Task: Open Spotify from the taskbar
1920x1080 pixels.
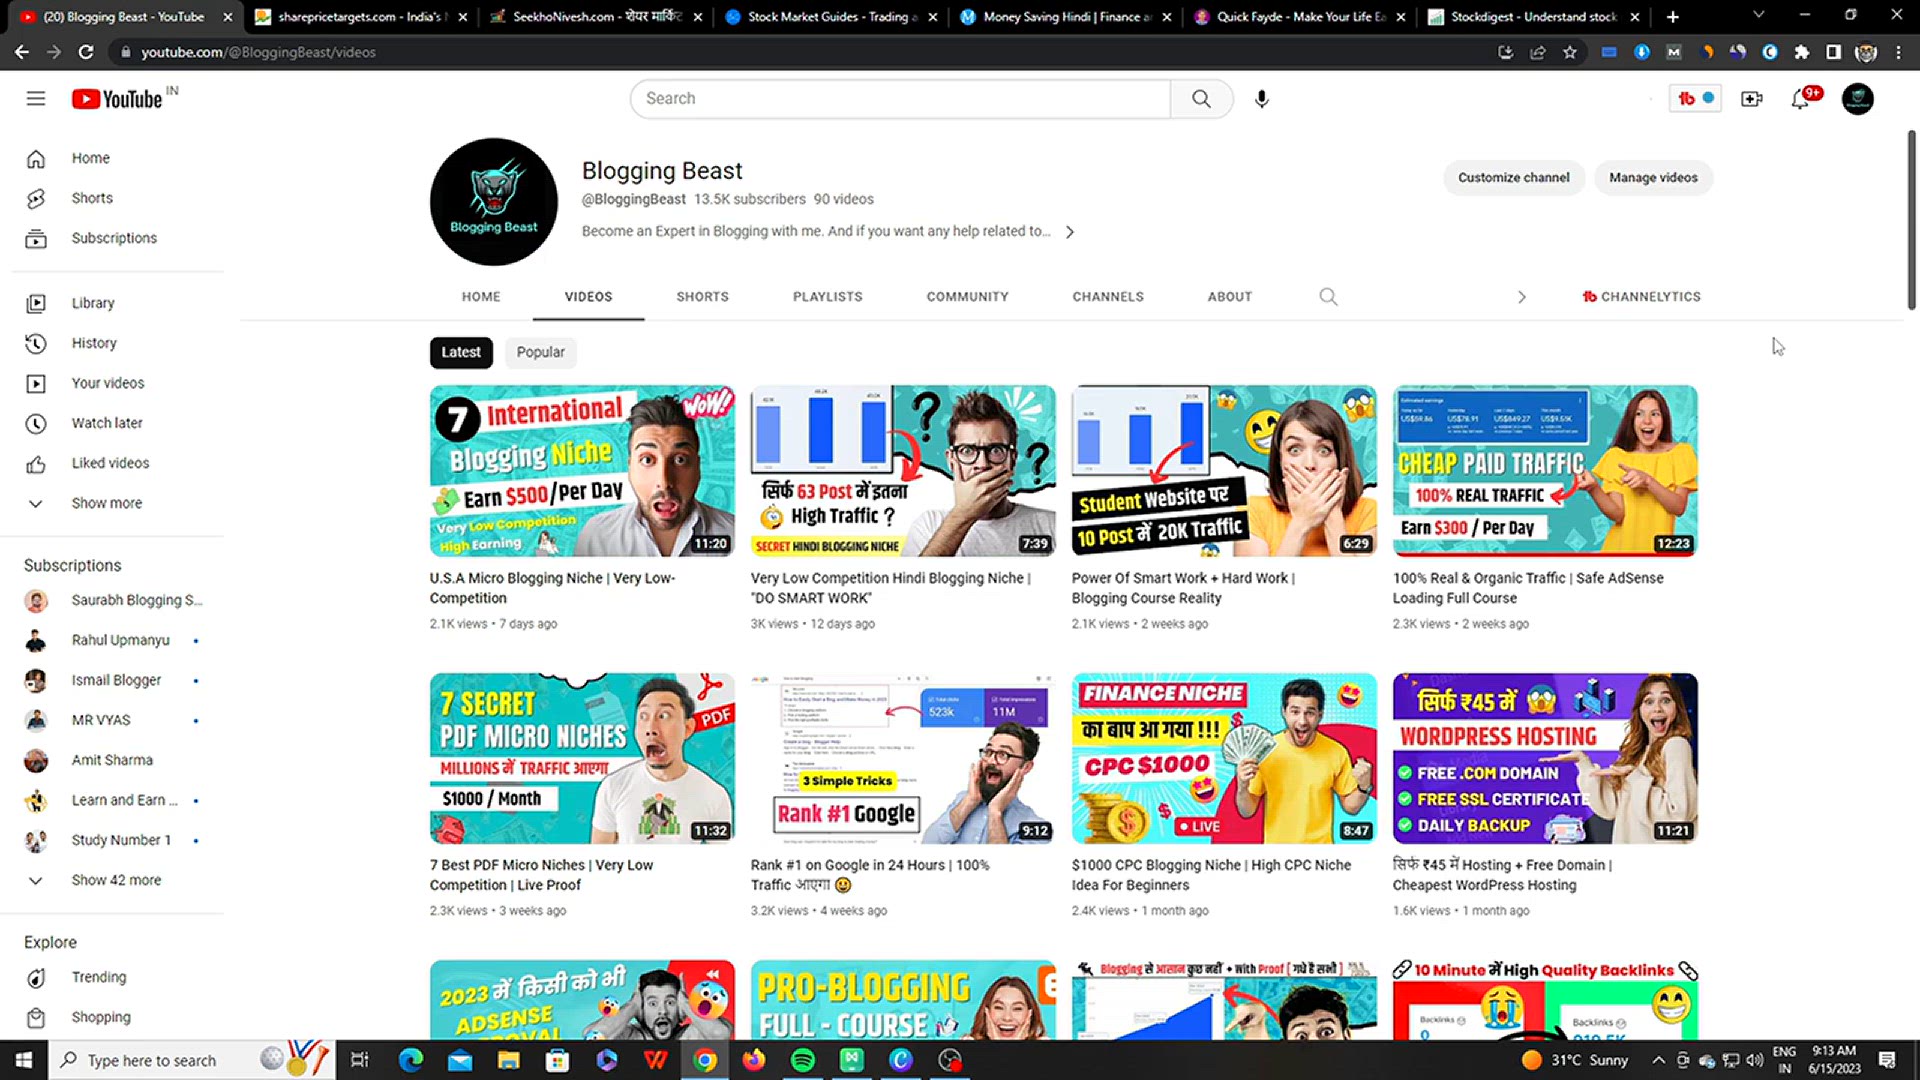Action: tap(802, 1060)
